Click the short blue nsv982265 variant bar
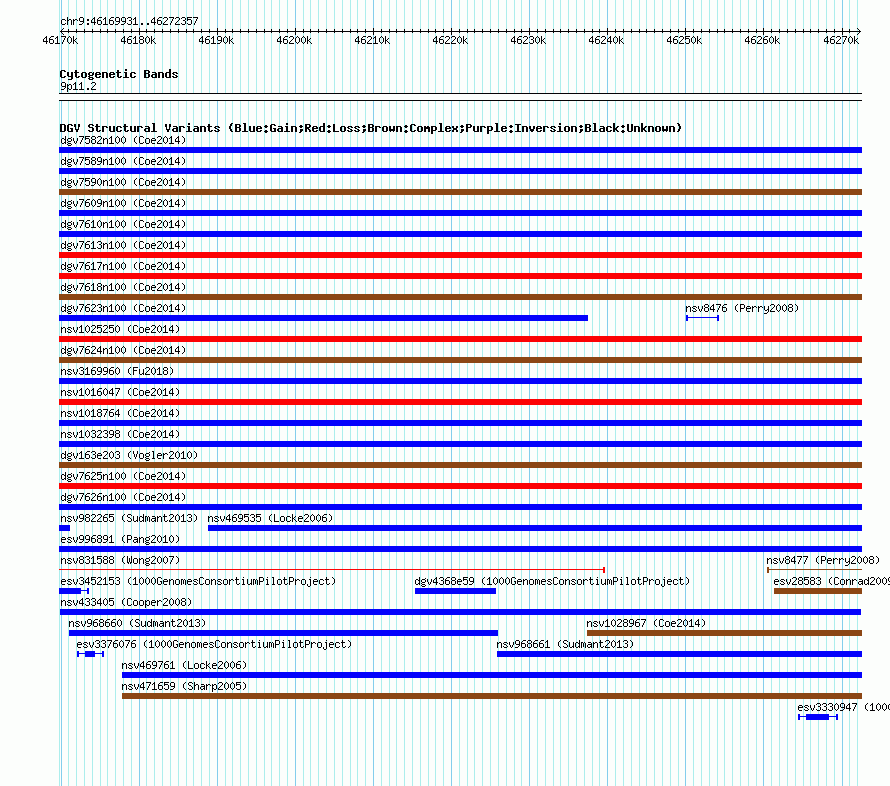The height and width of the screenshot is (786, 890). pos(64,528)
